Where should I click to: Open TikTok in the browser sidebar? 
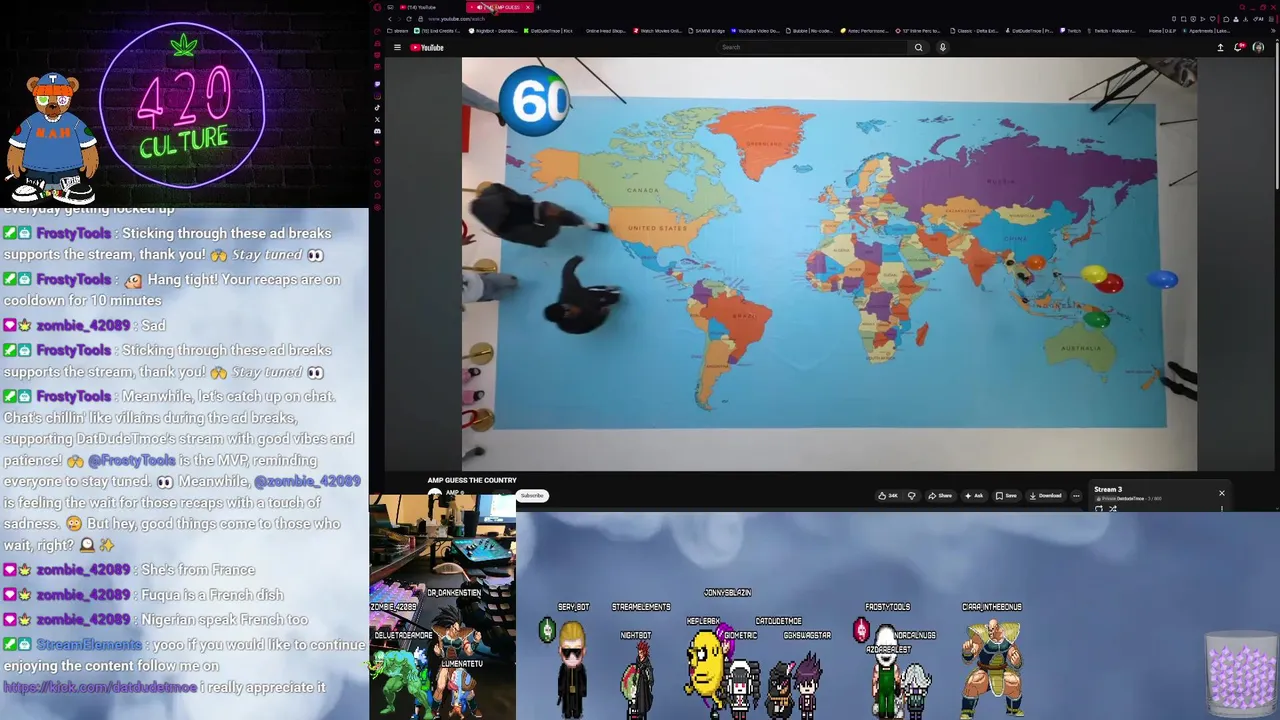(x=377, y=107)
